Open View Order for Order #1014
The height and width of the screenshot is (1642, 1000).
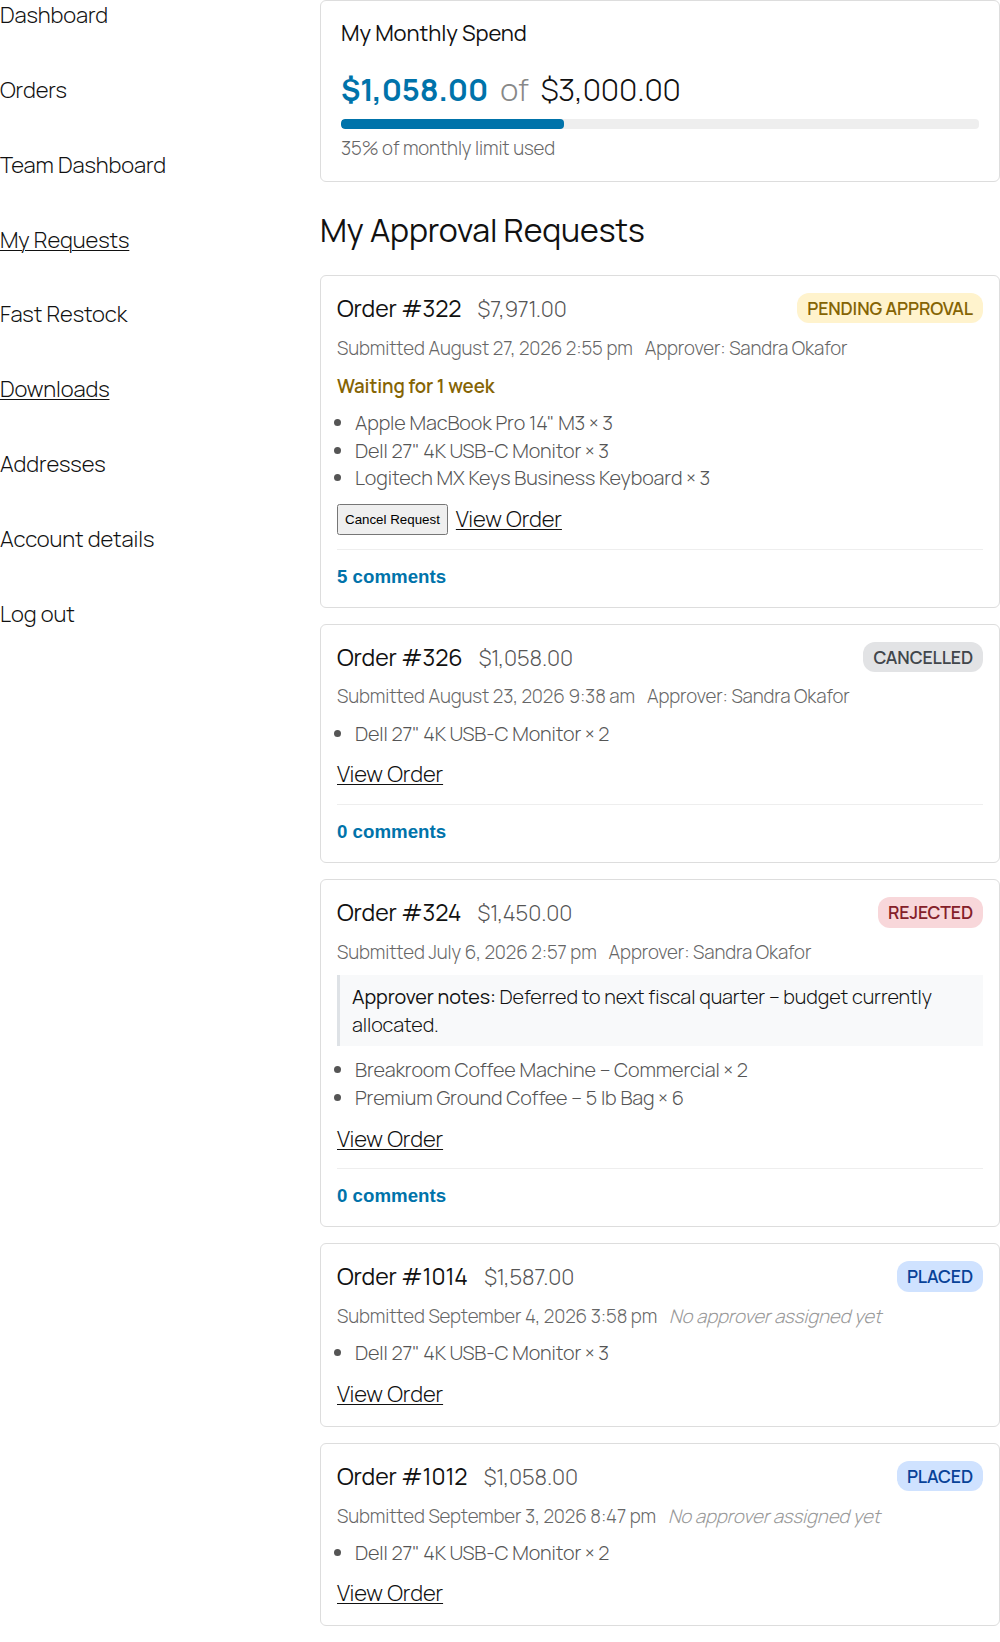(x=389, y=1394)
